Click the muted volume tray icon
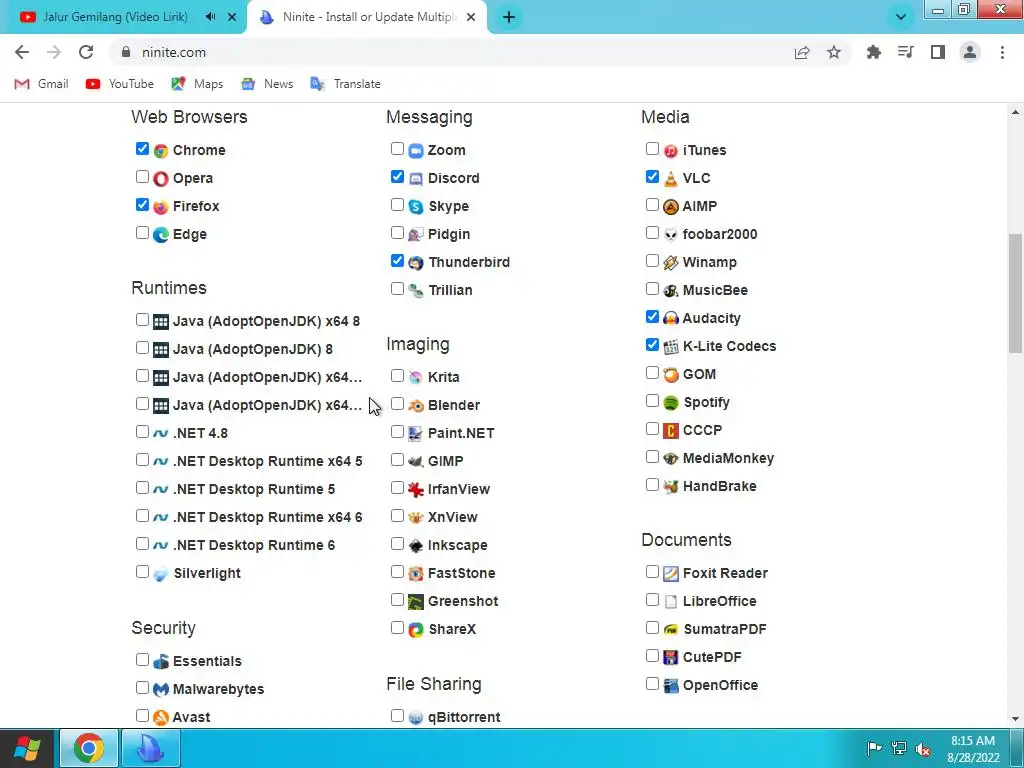Image resolution: width=1024 pixels, height=768 pixels. [x=923, y=748]
